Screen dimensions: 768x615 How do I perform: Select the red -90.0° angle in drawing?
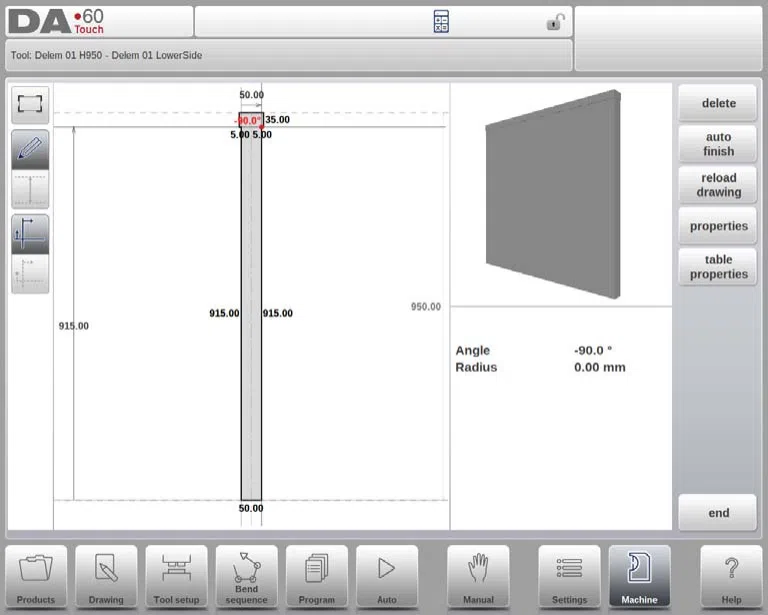coord(248,120)
